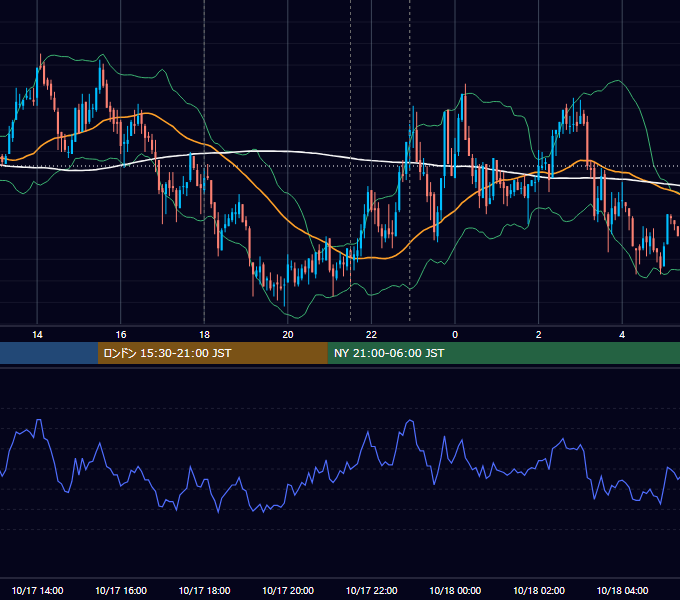Click the blue session bar before London
Viewport: 680px width, 600px height.
49,353
